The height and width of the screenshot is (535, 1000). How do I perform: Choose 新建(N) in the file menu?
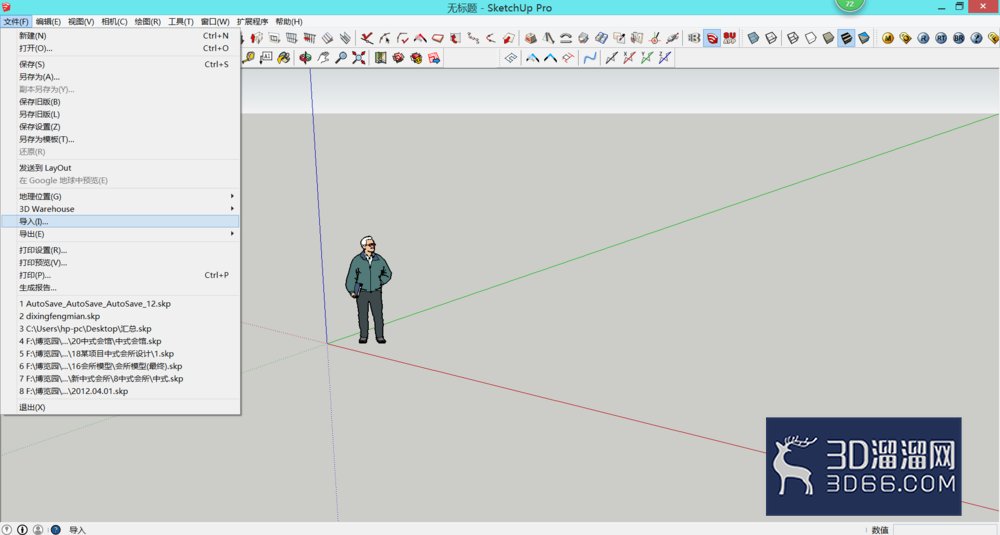121,36
